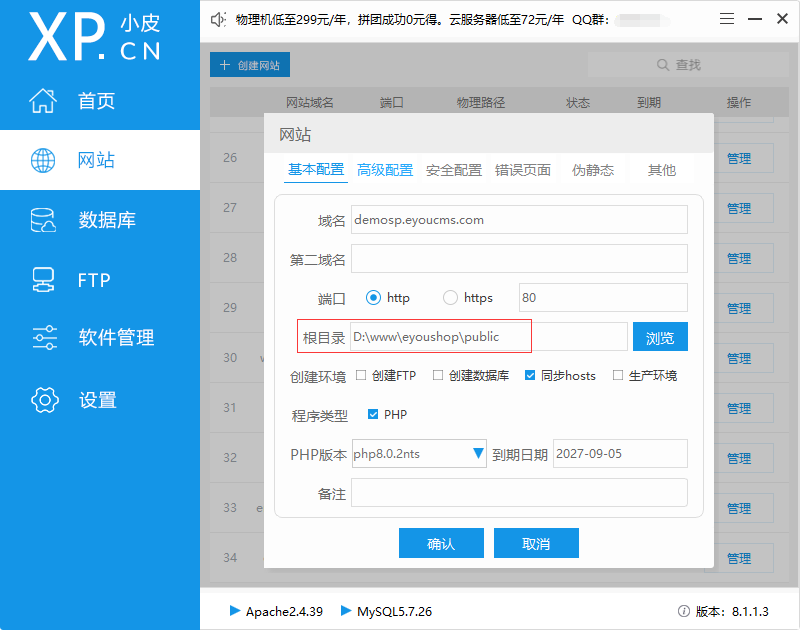The height and width of the screenshot is (630, 800).
Task: Click the database cloud icon
Action: [43, 220]
